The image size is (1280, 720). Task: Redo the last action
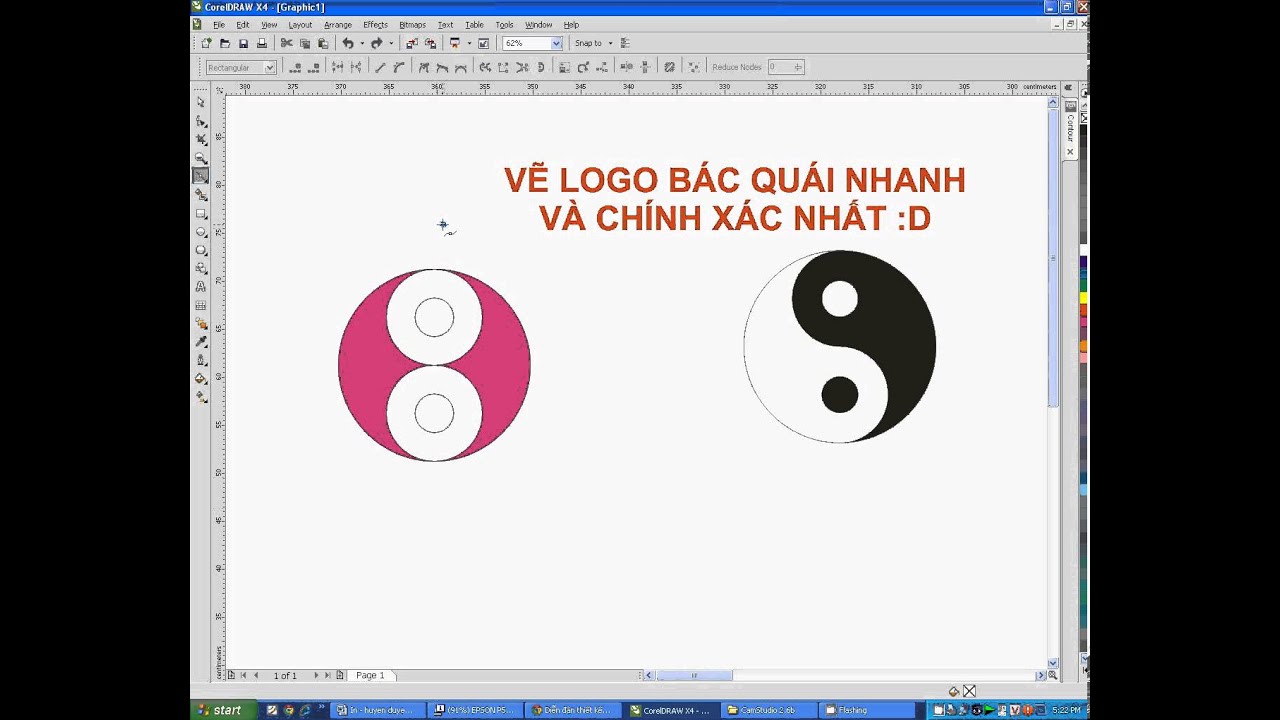click(x=376, y=43)
